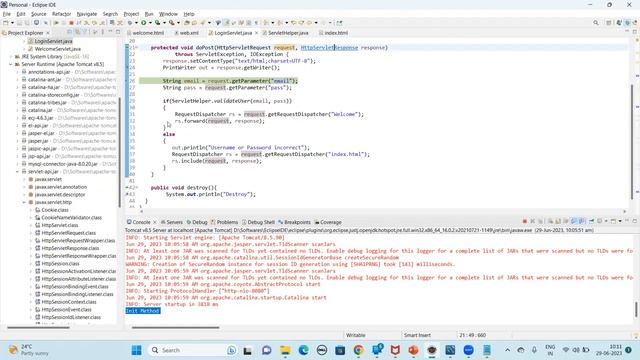Click the green Run button icon
Image resolution: width=640 pixels, height=360 pixels.
(x=144, y=23)
